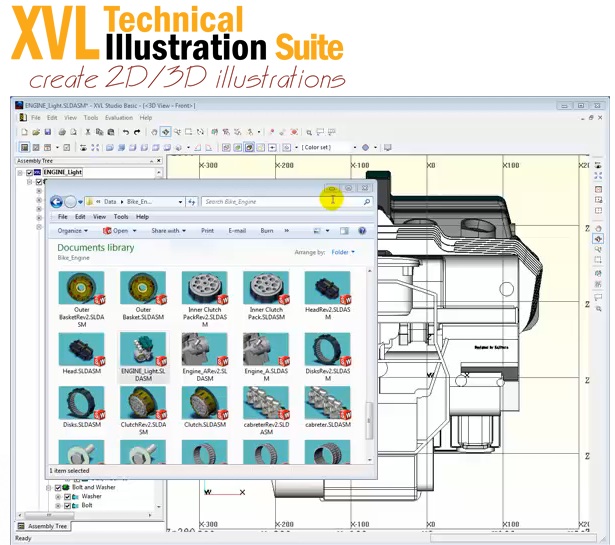The image size is (615, 545).
Task: Toggle the Explorer preview pane icon
Action: click(344, 231)
